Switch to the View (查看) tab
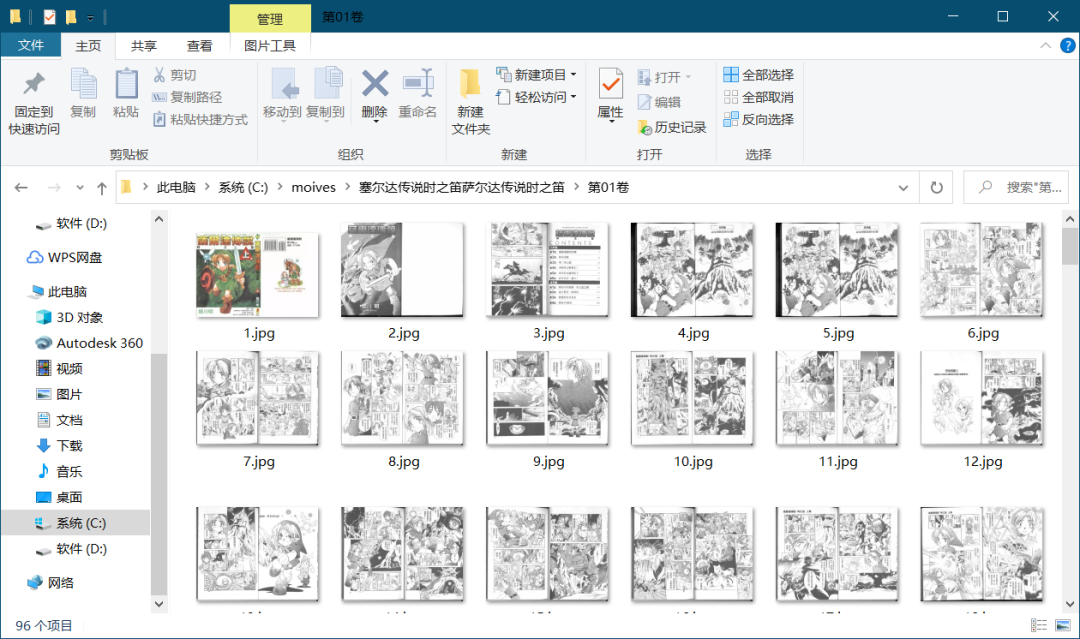This screenshot has height=639, width=1080. click(x=200, y=45)
